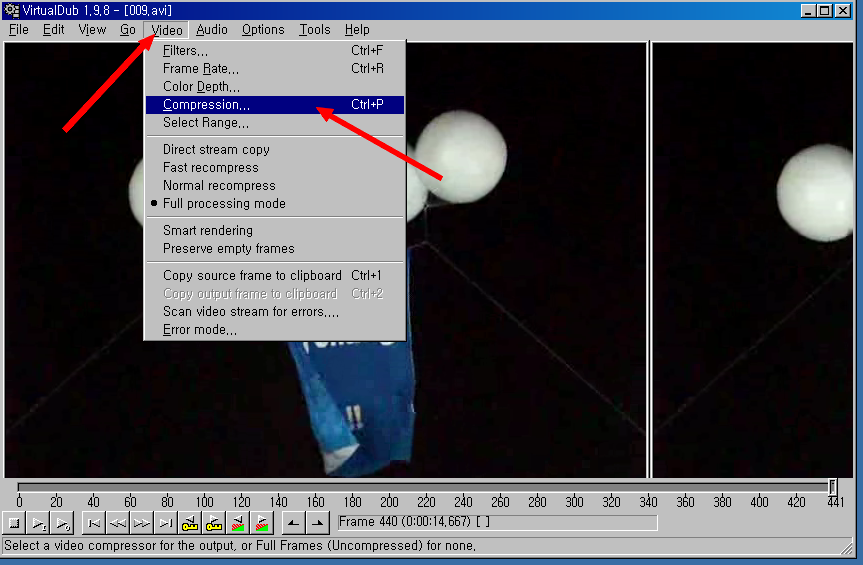Click the Stop playback button

pos(14,523)
